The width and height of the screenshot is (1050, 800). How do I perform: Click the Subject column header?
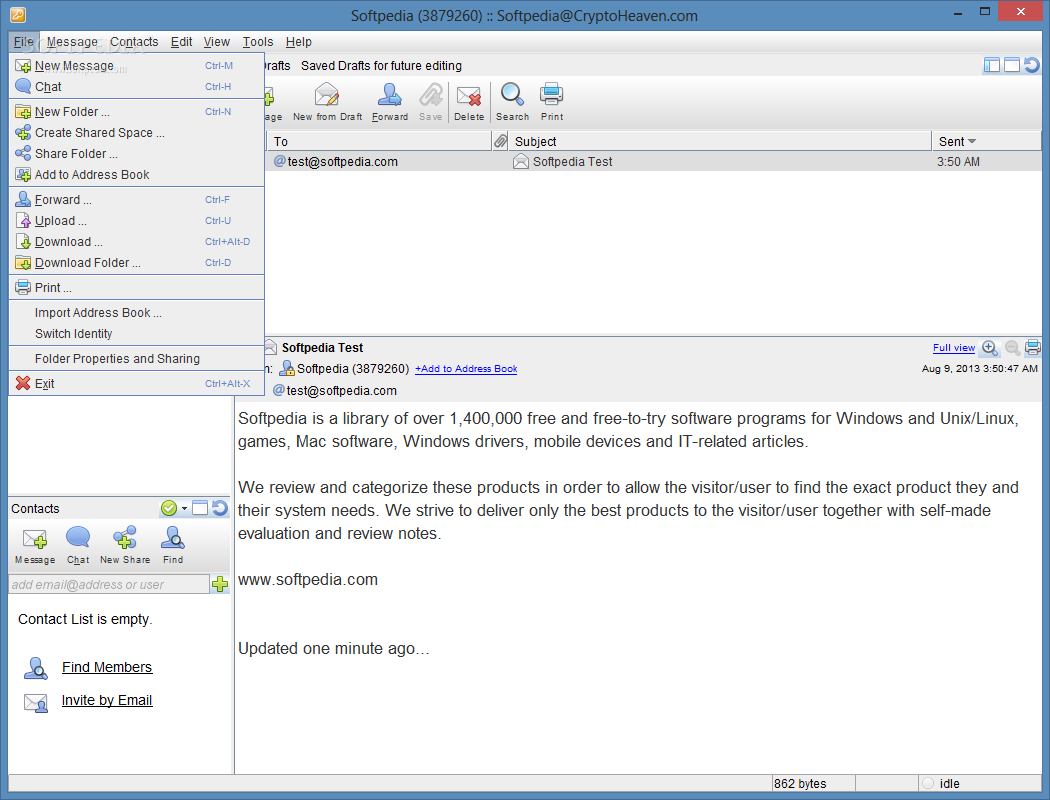[720, 141]
